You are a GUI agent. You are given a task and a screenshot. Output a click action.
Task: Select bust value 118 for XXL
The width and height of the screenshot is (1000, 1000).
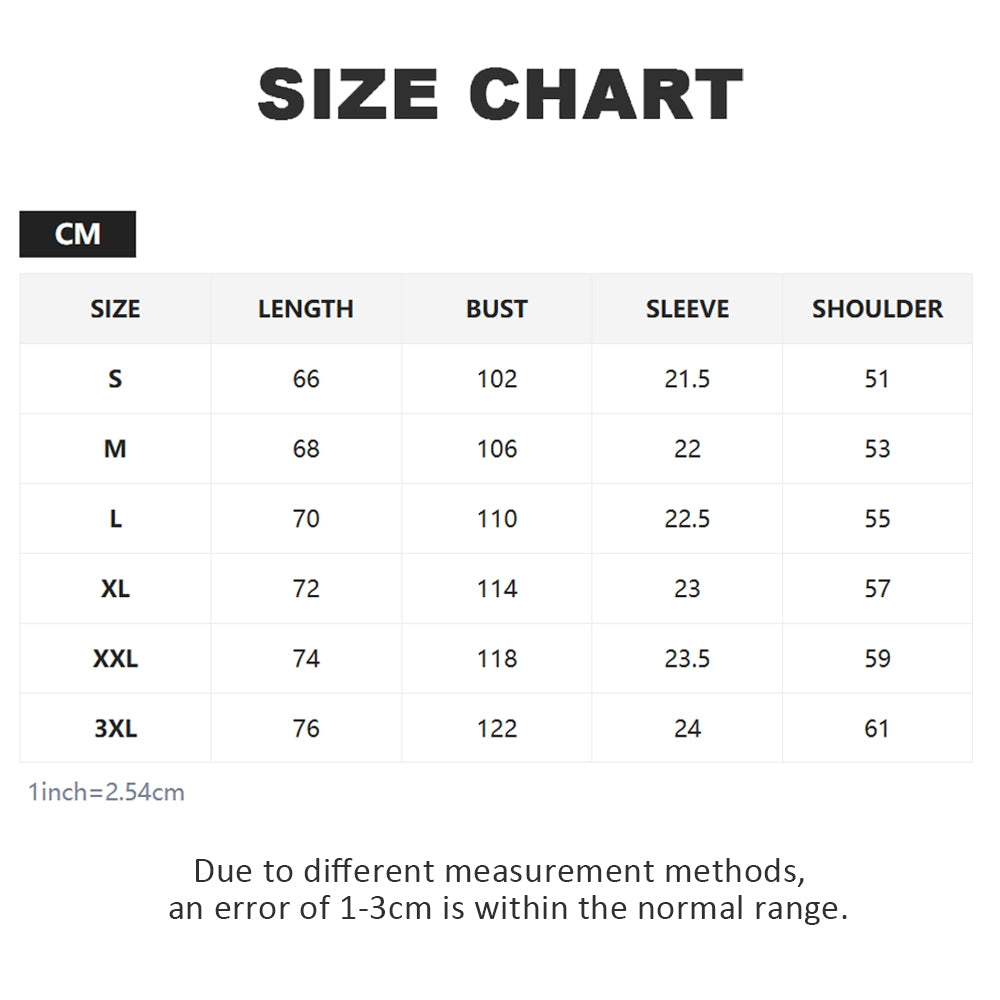tap(497, 659)
